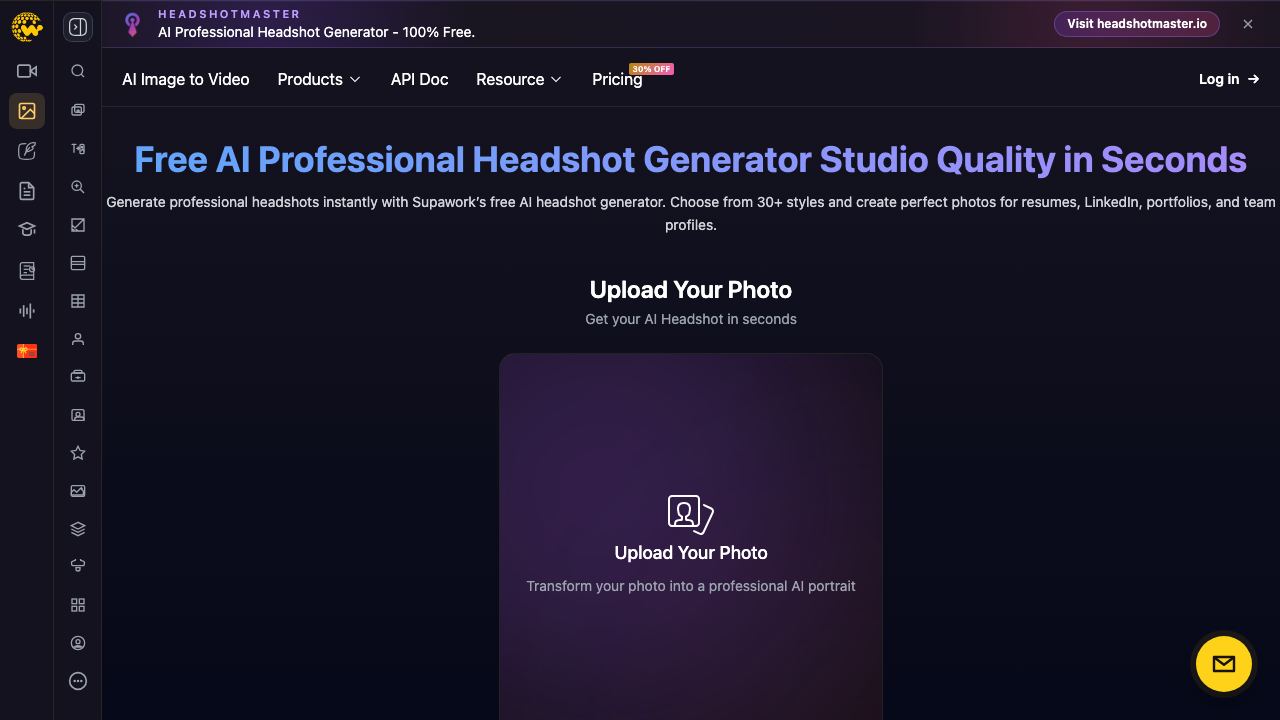
Task: Select the resize square arrow icon
Action: click(78, 225)
